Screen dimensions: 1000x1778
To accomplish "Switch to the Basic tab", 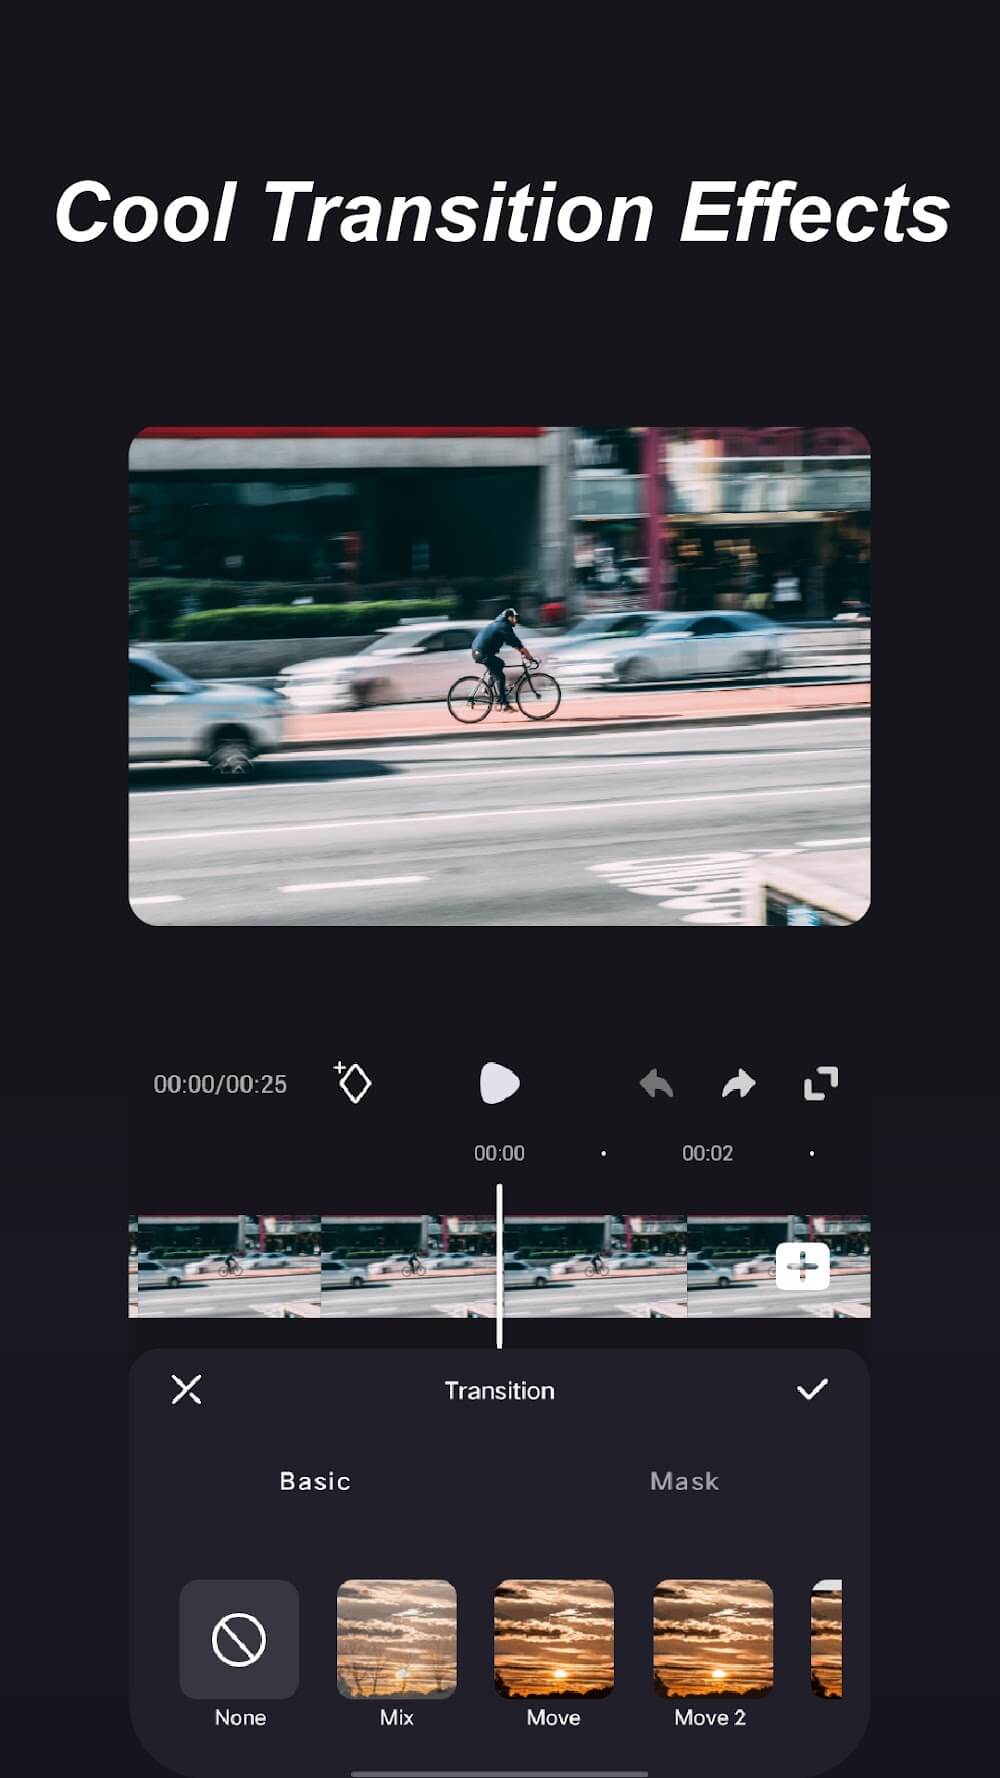I will coord(315,1481).
